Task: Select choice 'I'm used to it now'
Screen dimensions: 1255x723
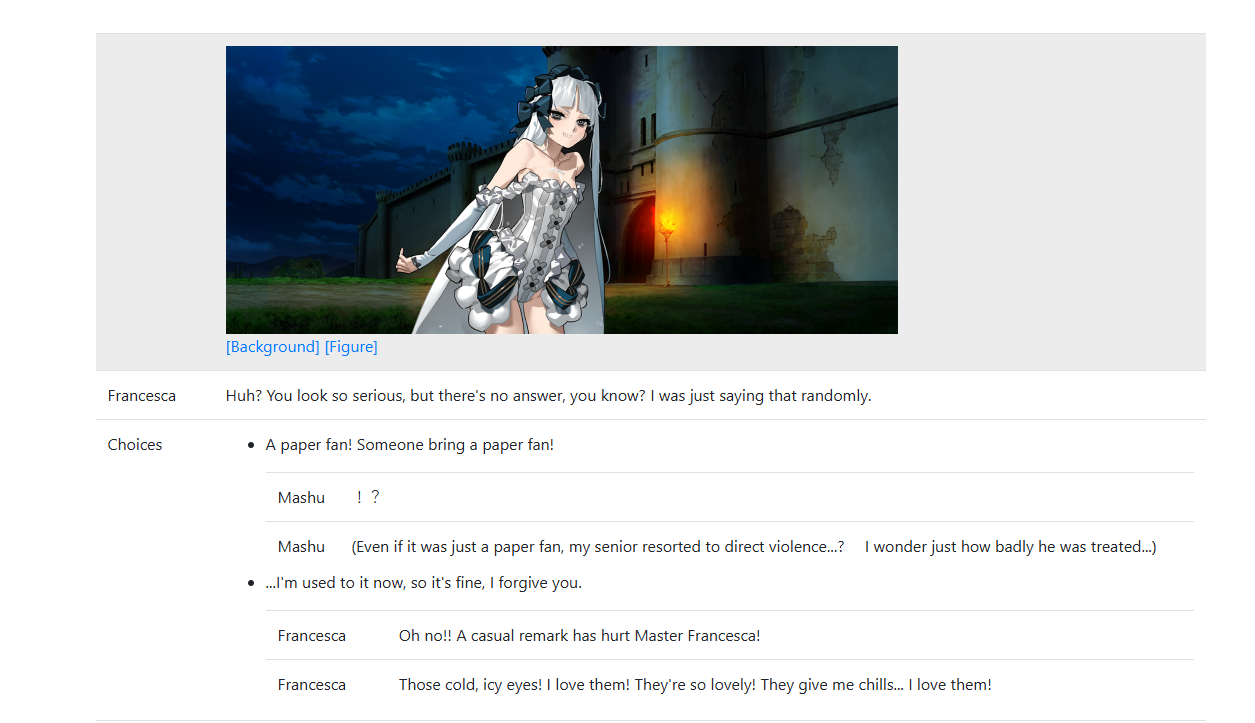Action: (424, 583)
